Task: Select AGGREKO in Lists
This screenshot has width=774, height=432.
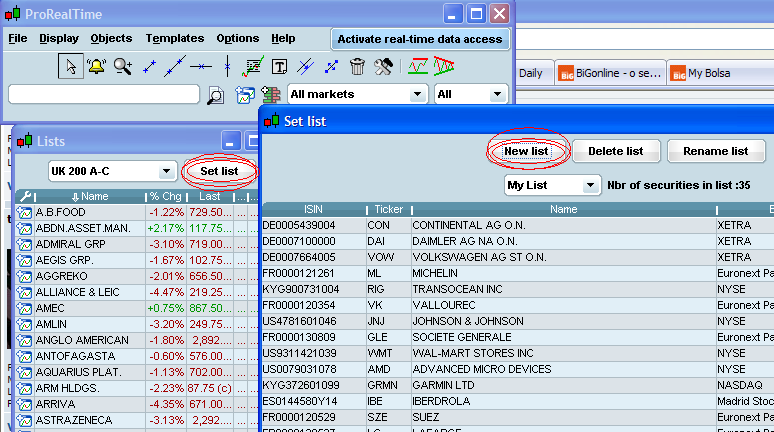Action: (61, 276)
